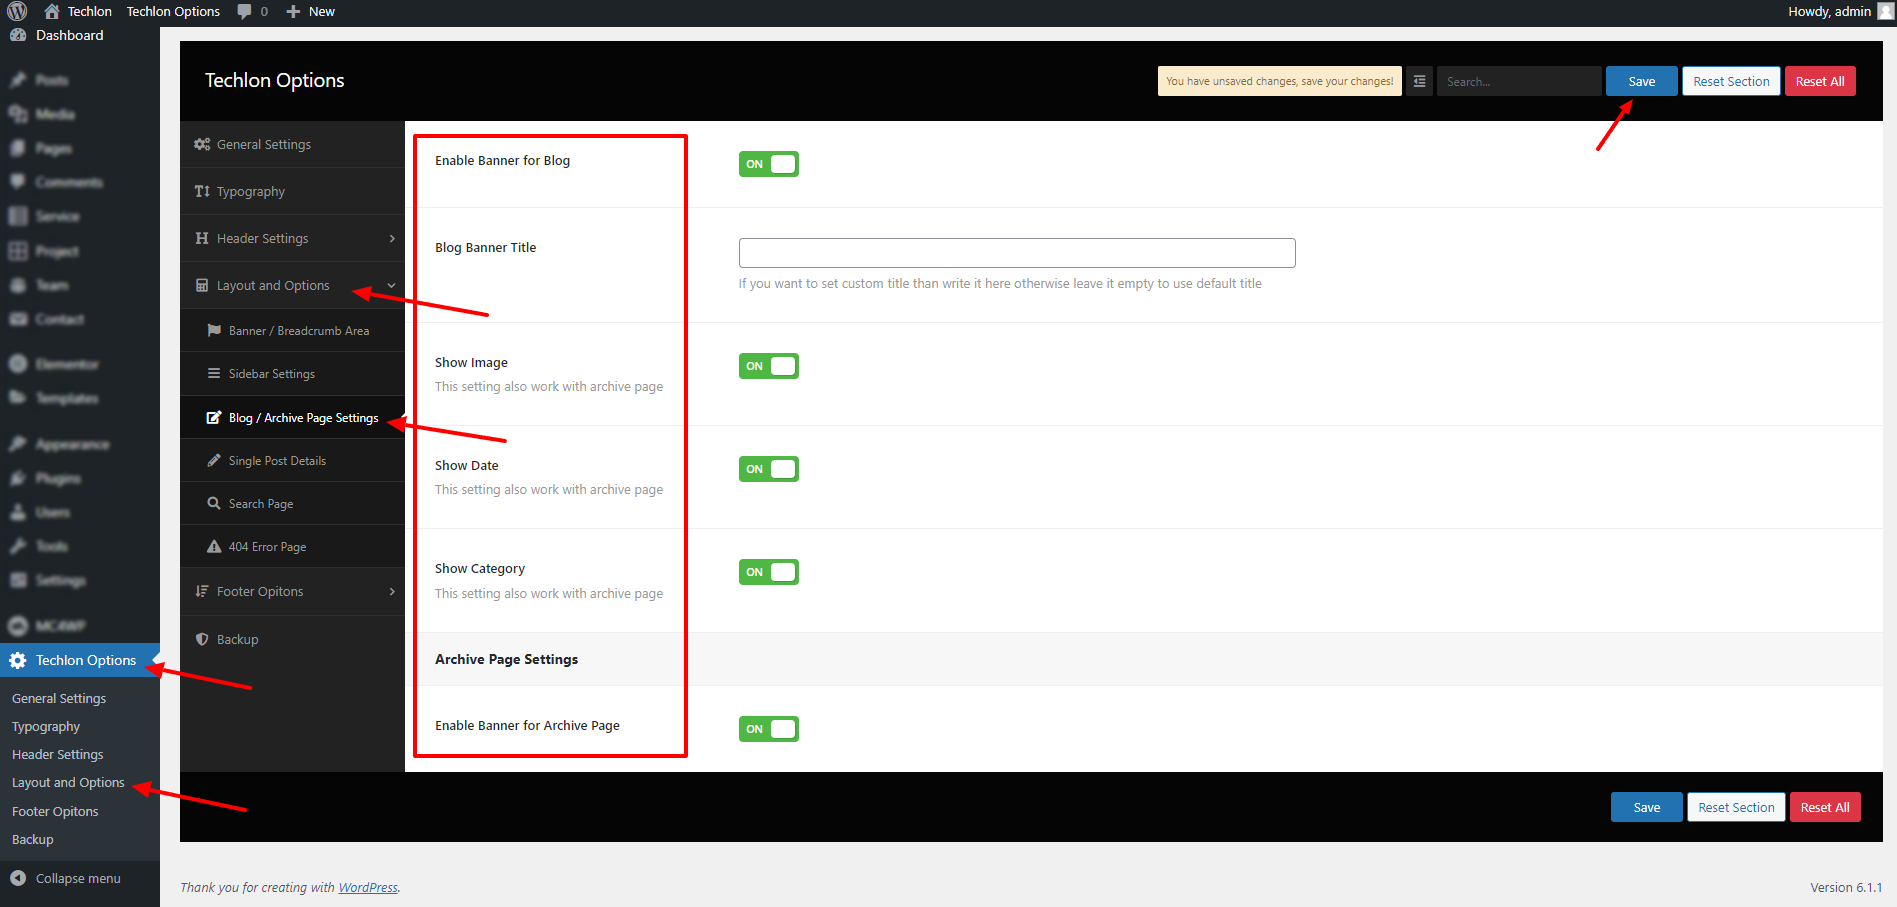Click the WordPress logo icon
Screen dimensions: 1897x907
tap(17, 11)
